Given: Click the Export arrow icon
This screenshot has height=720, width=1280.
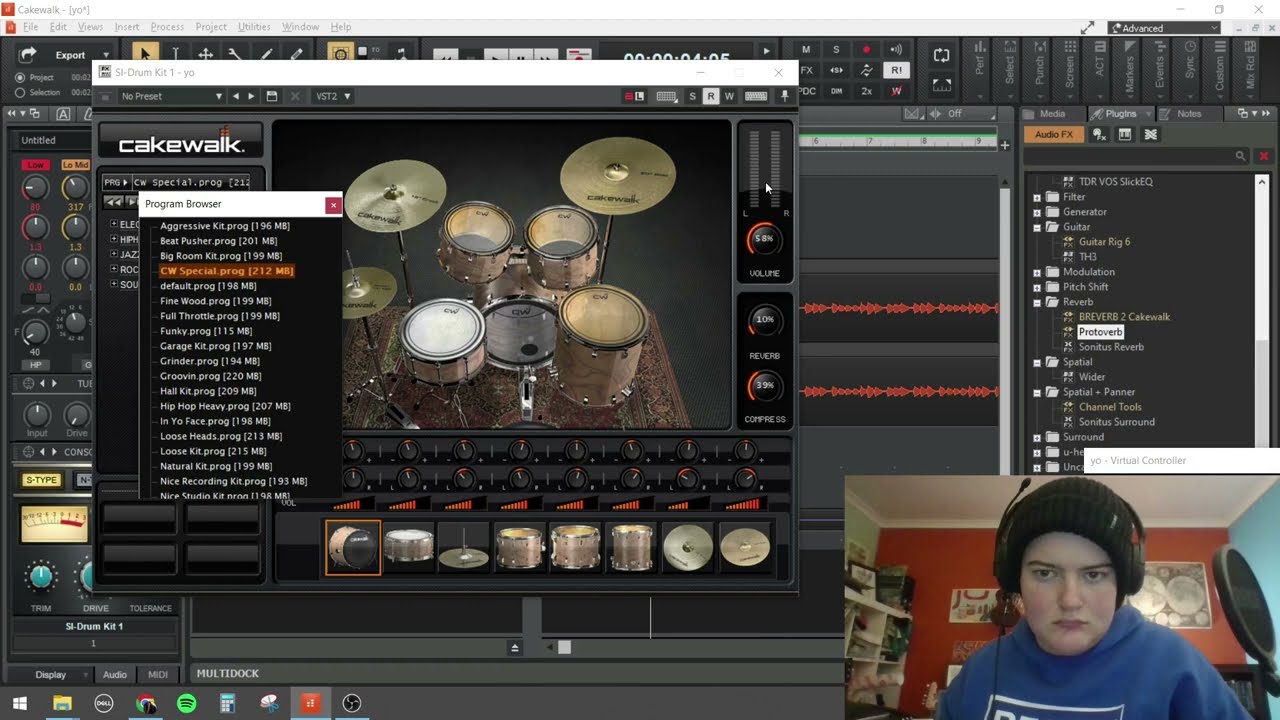Looking at the screenshot, I should (x=28, y=55).
